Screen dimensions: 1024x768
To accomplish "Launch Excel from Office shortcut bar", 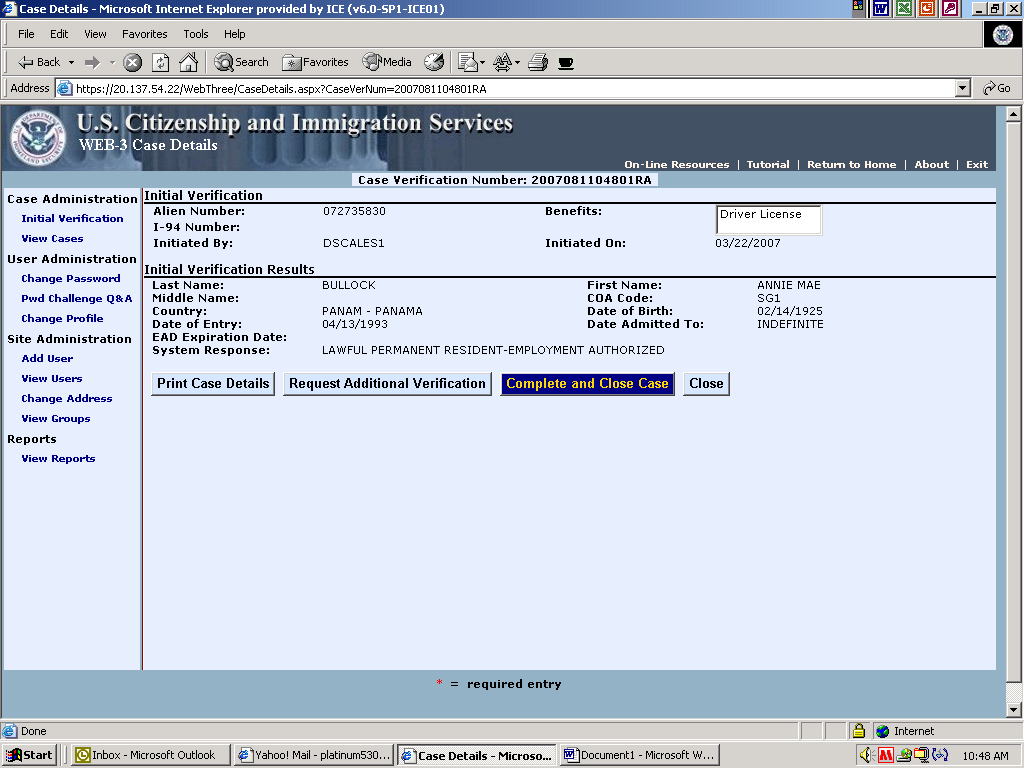I will pos(904,9).
